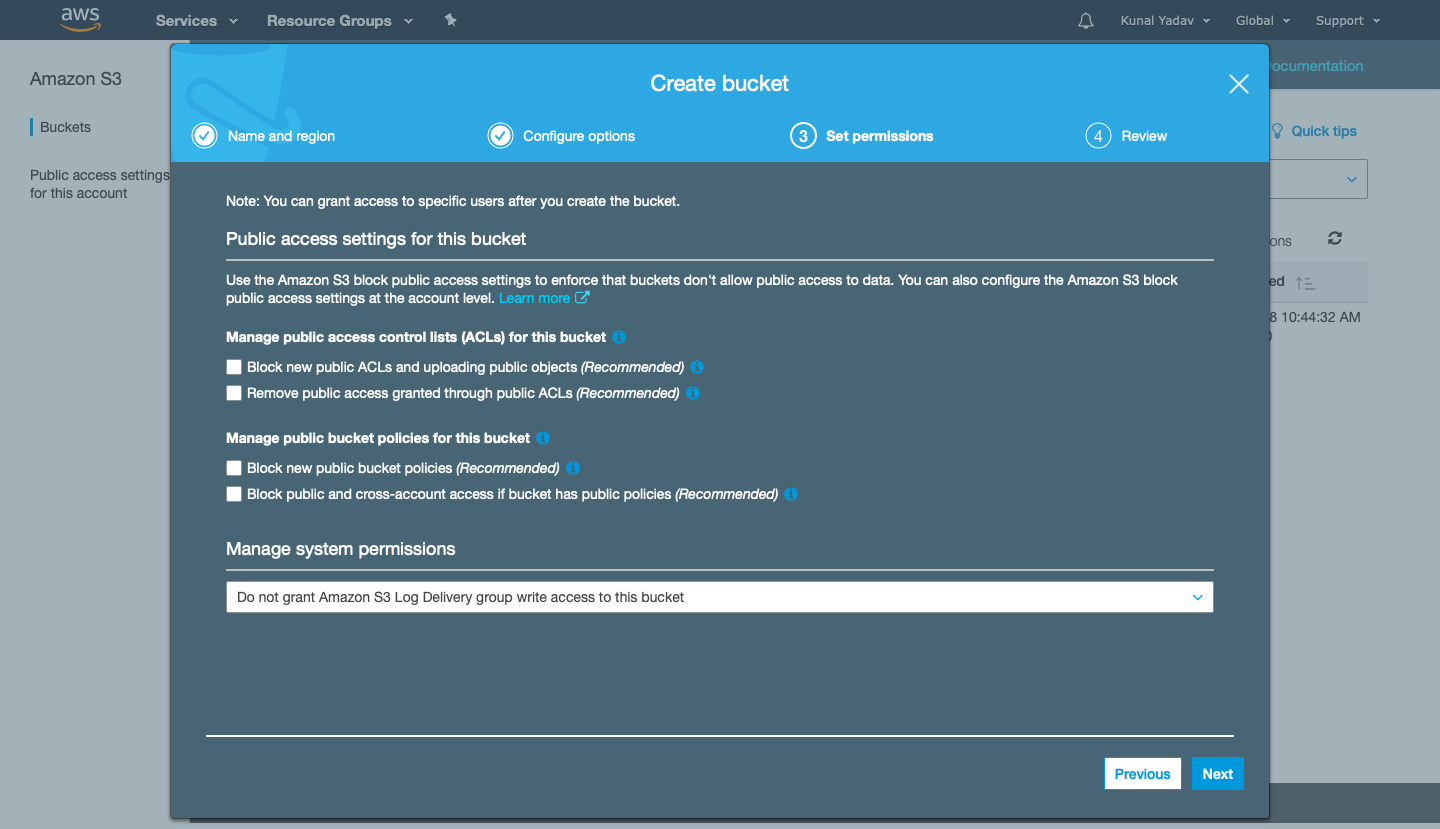Viewport: 1440px width, 829px height.
Task: Open the Global region dropdown
Action: pyautogui.click(x=1263, y=20)
